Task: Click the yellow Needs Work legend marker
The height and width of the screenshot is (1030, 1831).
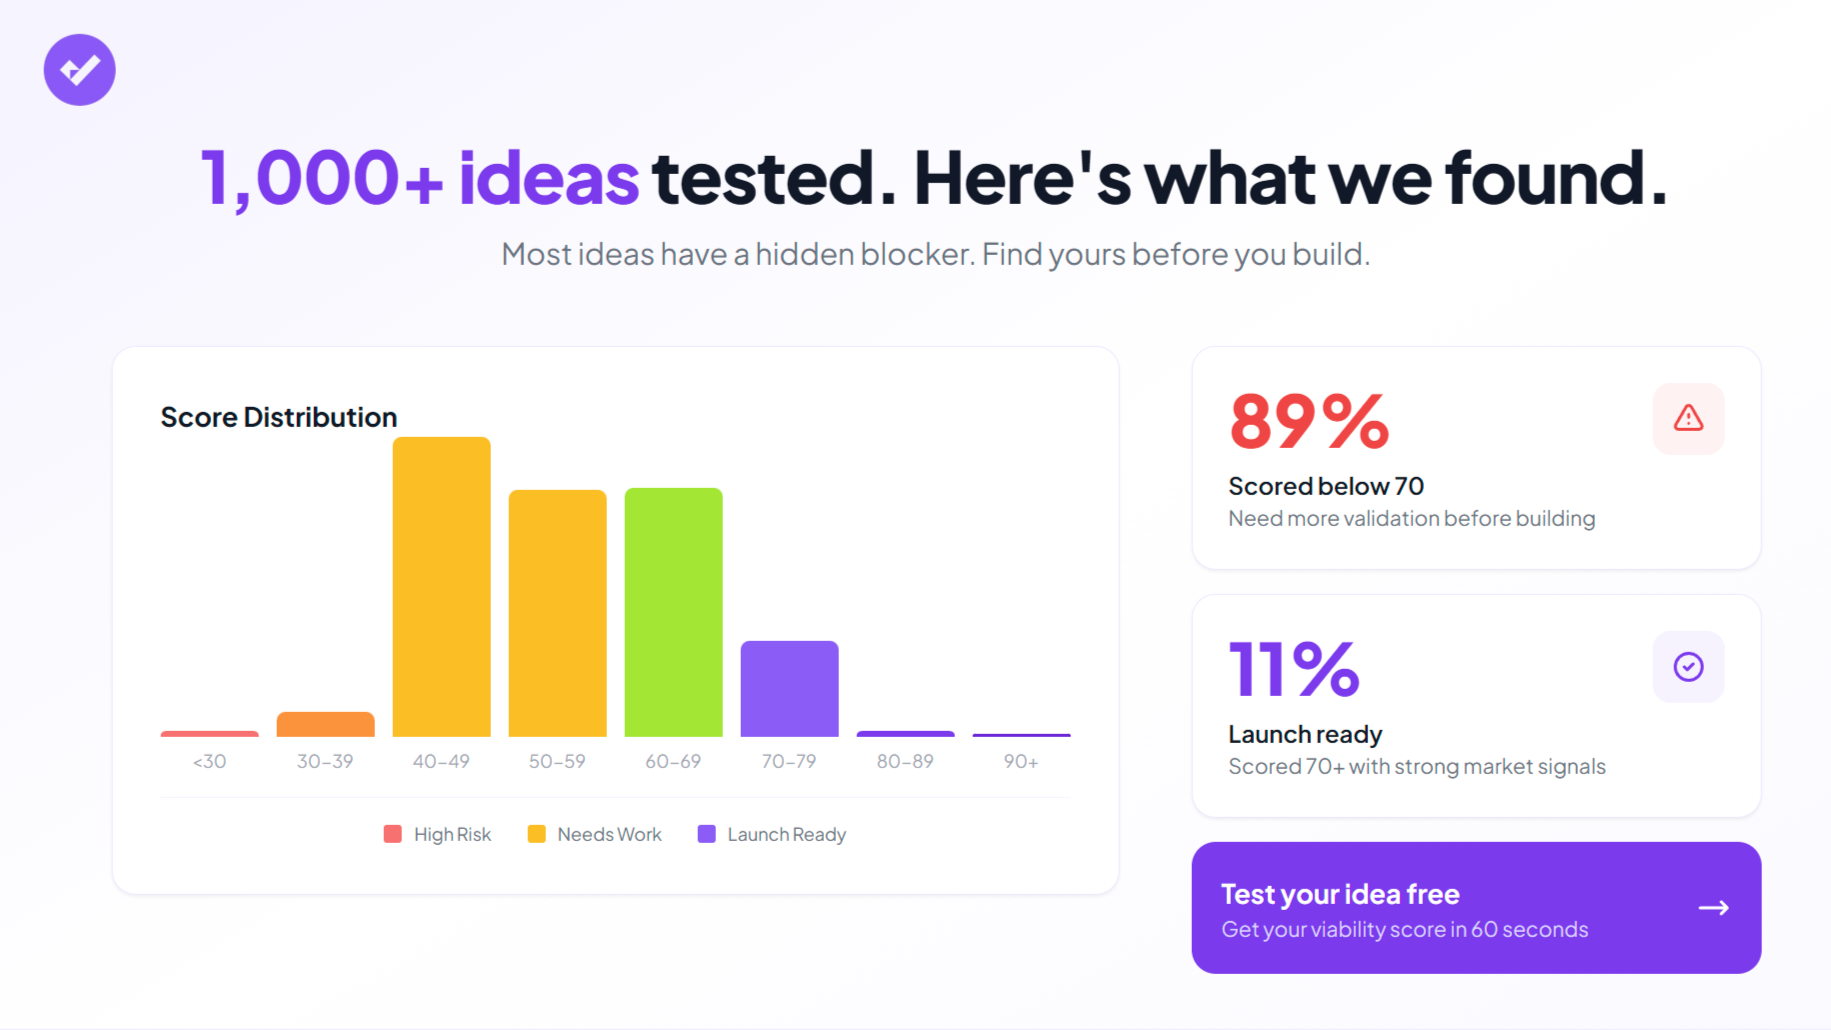Action: coord(536,833)
